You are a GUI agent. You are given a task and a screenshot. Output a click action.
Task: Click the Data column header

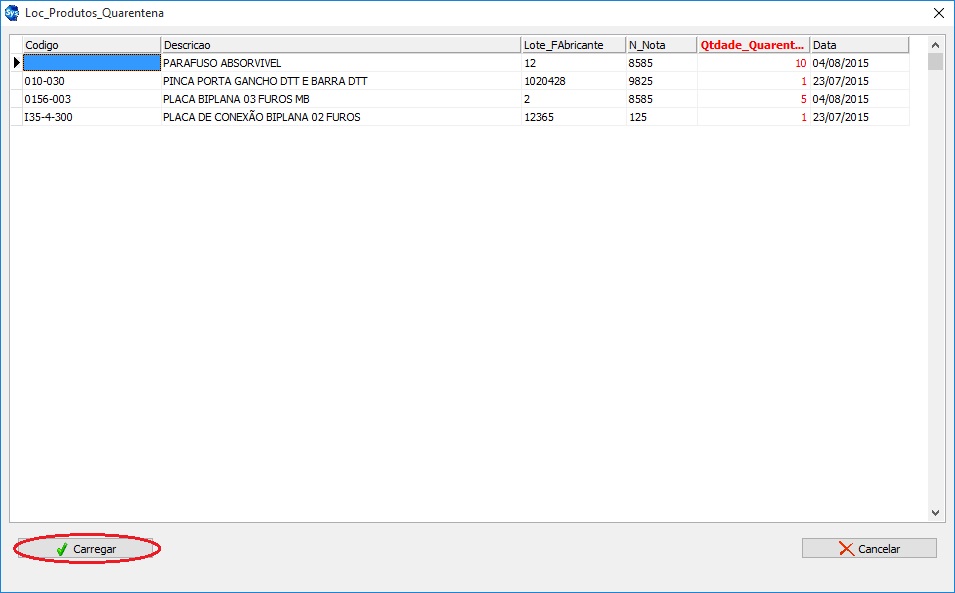point(858,45)
